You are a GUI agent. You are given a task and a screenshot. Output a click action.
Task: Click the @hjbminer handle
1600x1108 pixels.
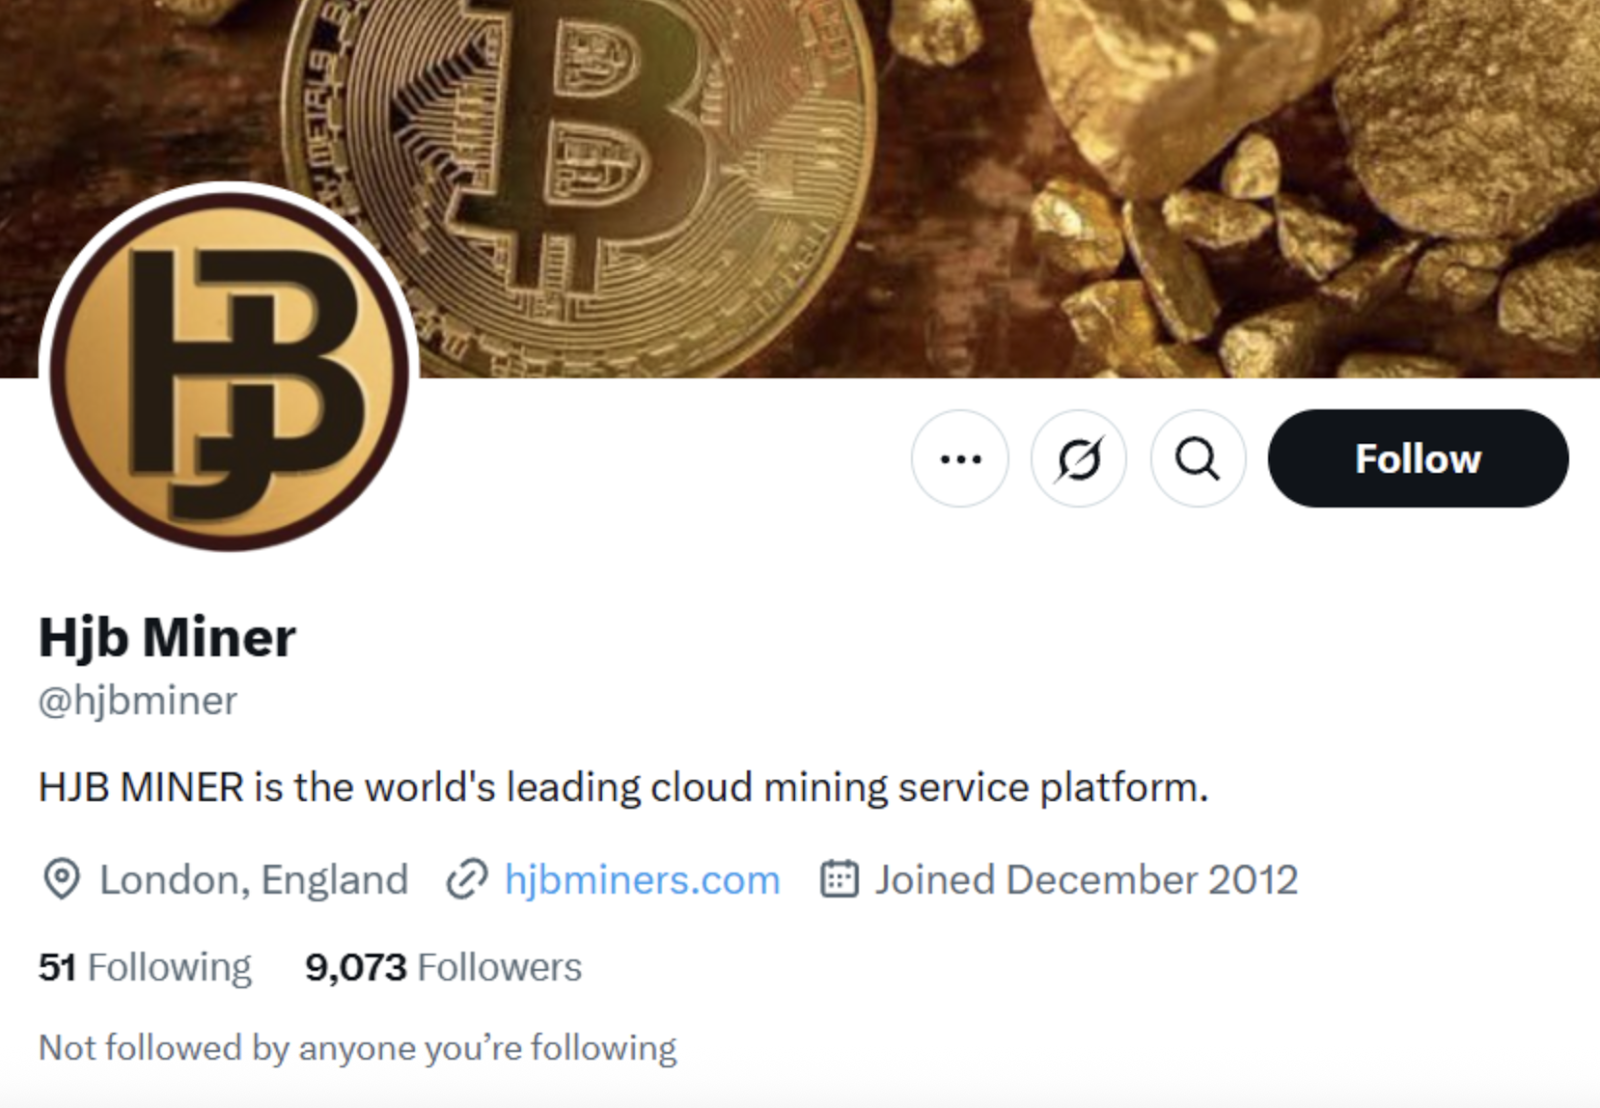pos(138,701)
